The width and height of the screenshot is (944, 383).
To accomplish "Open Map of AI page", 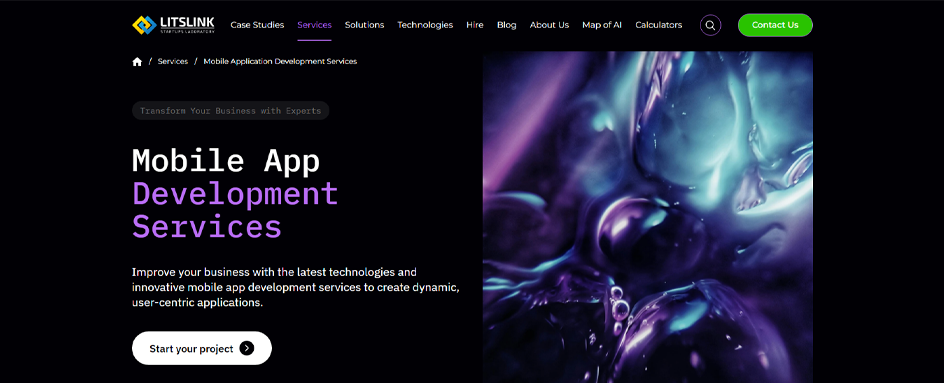I will pos(602,25).
